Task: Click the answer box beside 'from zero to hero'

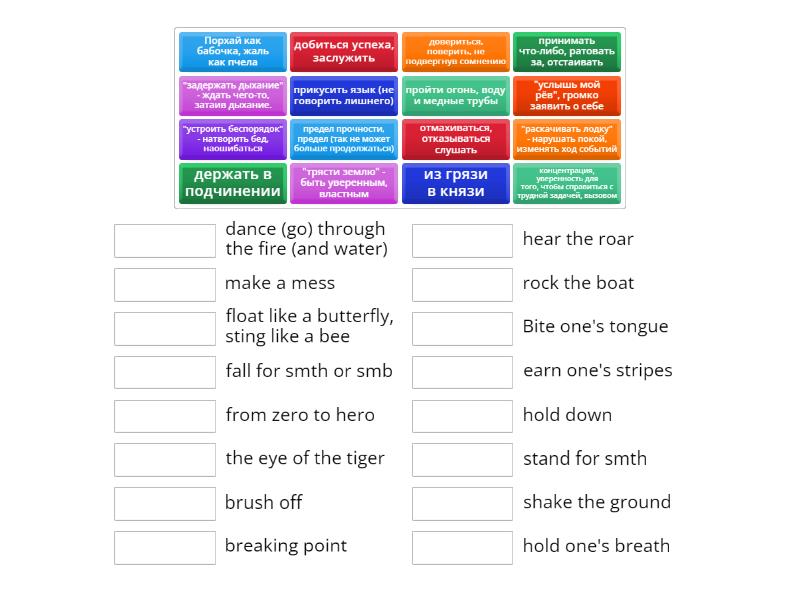Action: (165, 415)
